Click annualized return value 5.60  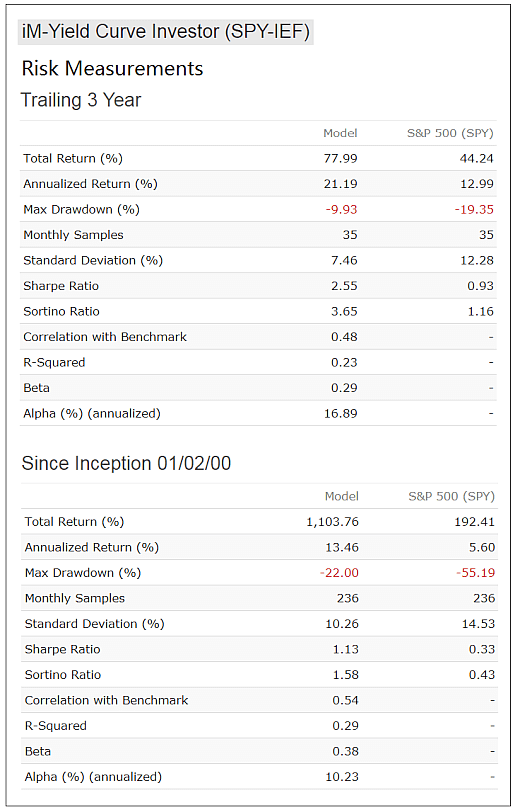tap(482, 547)
